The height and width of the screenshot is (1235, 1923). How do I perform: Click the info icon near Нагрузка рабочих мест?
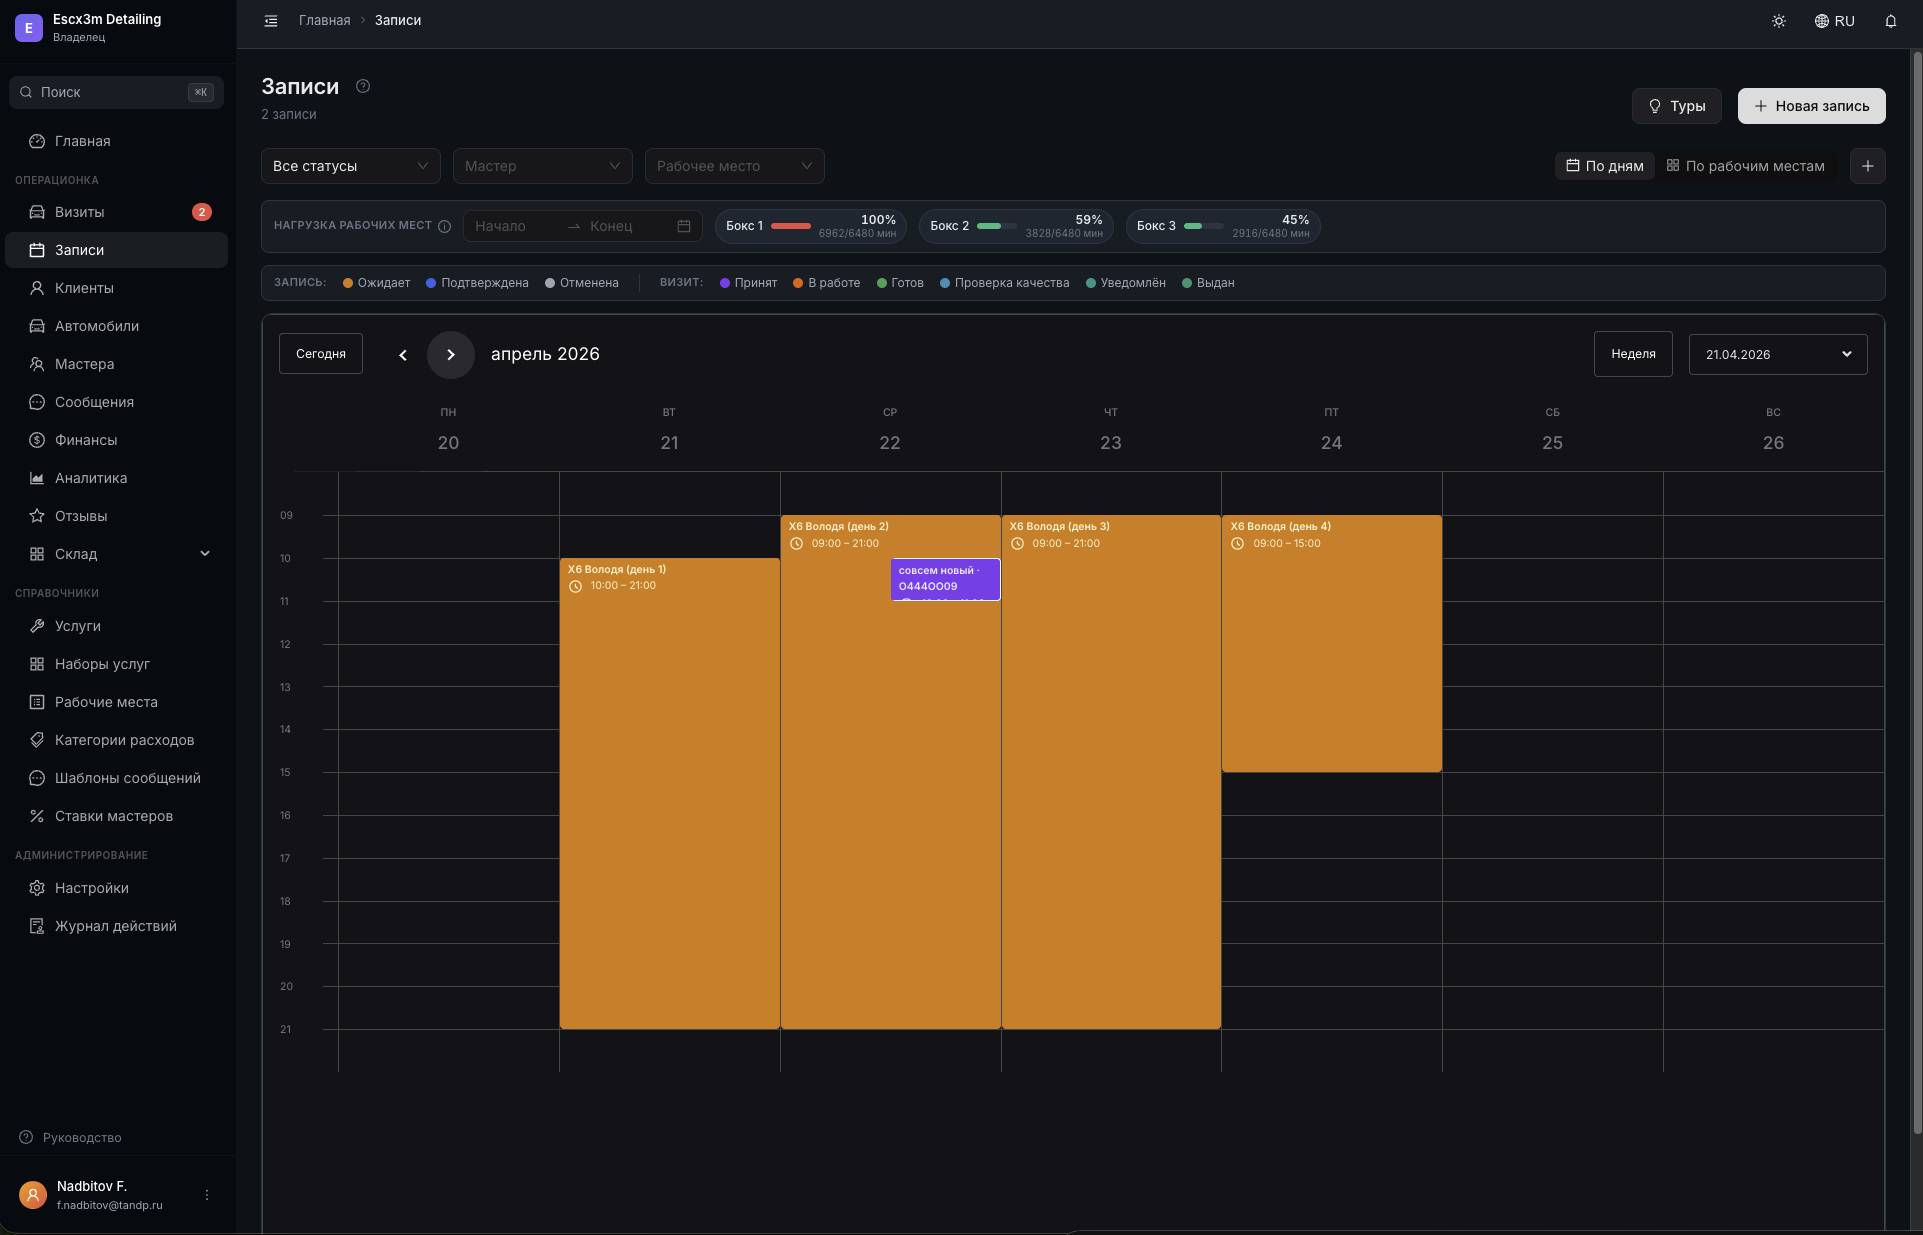(x=444, y=226)
